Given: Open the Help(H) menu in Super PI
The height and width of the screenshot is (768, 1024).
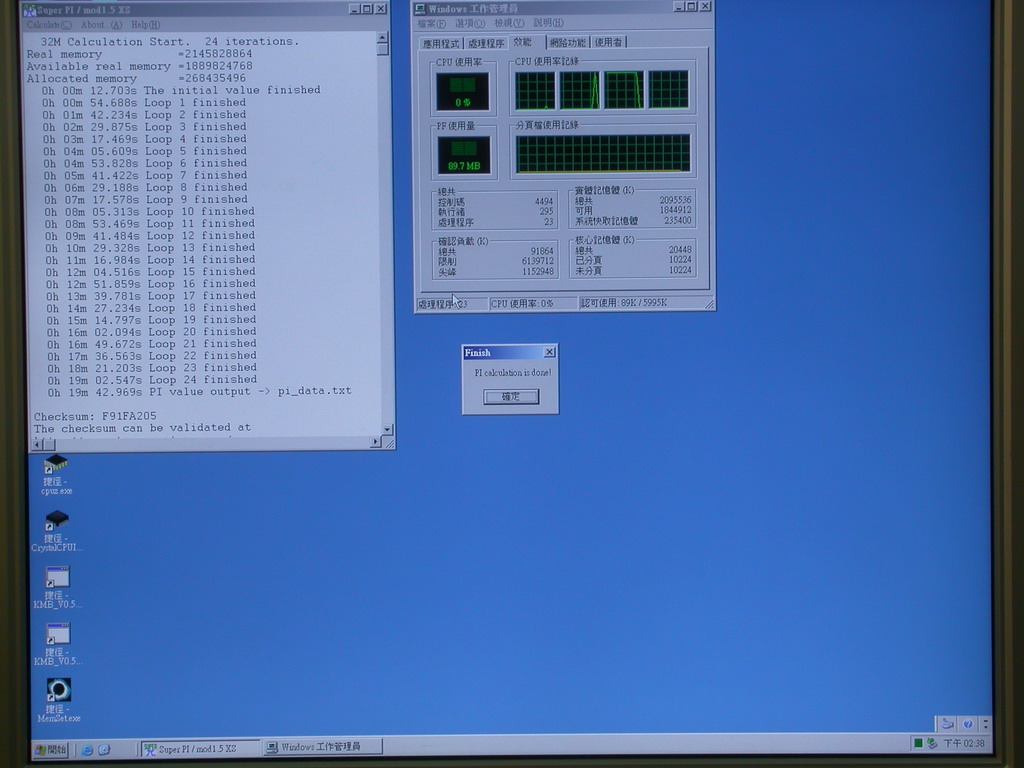Looking at the screenshot, I should coord(145,25).
